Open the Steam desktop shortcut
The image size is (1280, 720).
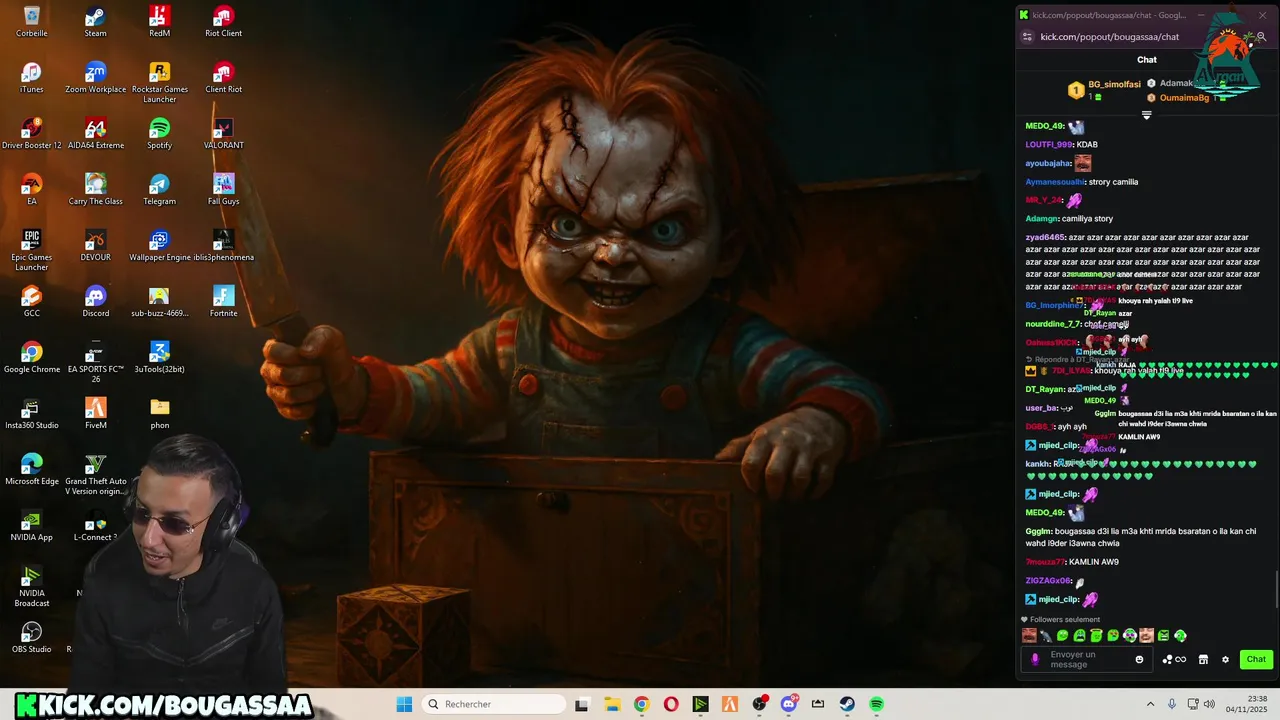click(95, 21)
